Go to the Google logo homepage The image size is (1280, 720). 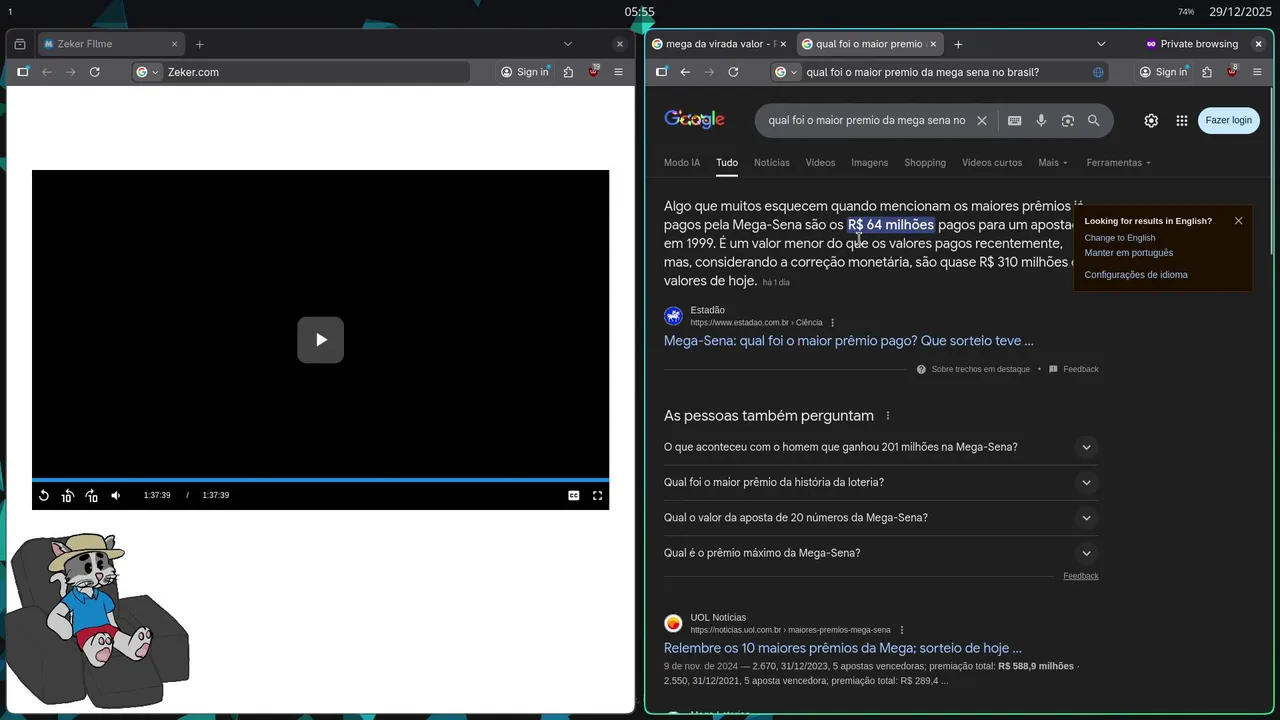694,119
